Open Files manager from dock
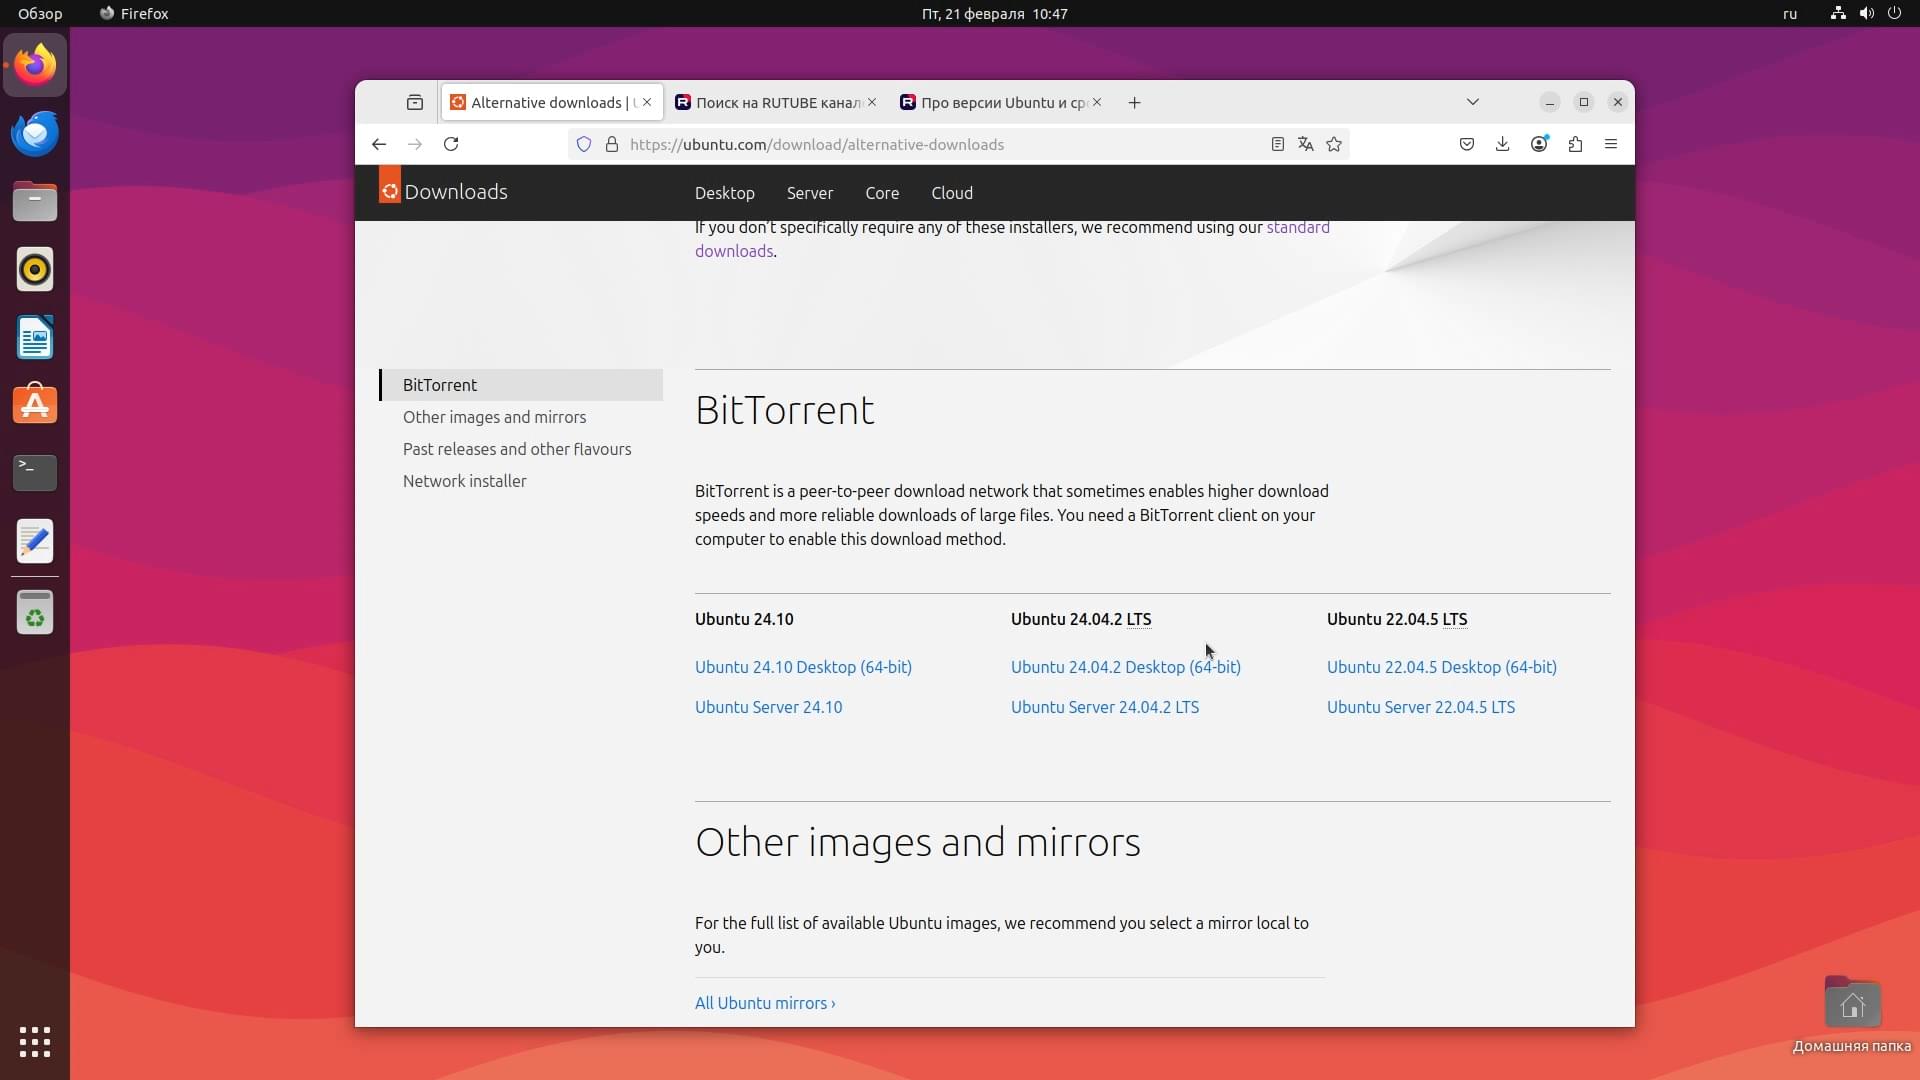This screenshot has height=1080, width=1920. (x=35, y=201)
